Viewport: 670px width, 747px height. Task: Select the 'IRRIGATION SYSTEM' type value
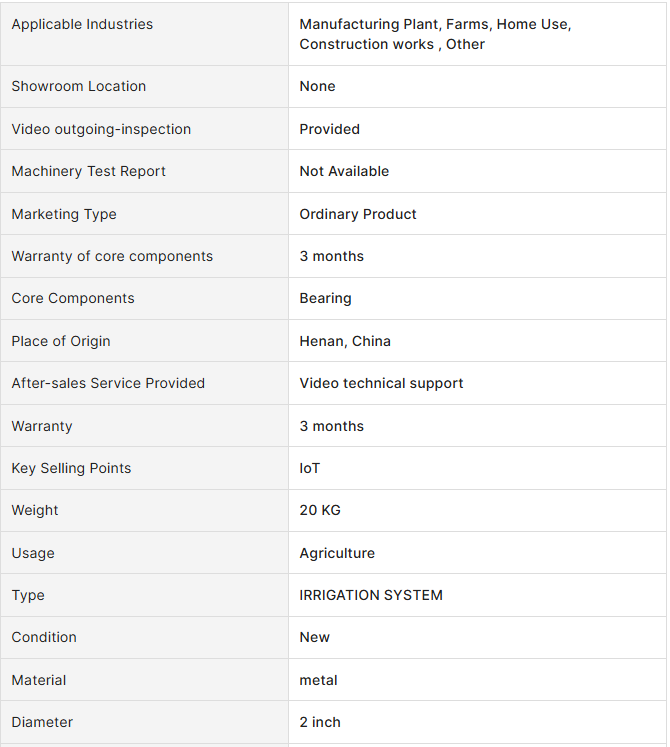click(371, 595)
